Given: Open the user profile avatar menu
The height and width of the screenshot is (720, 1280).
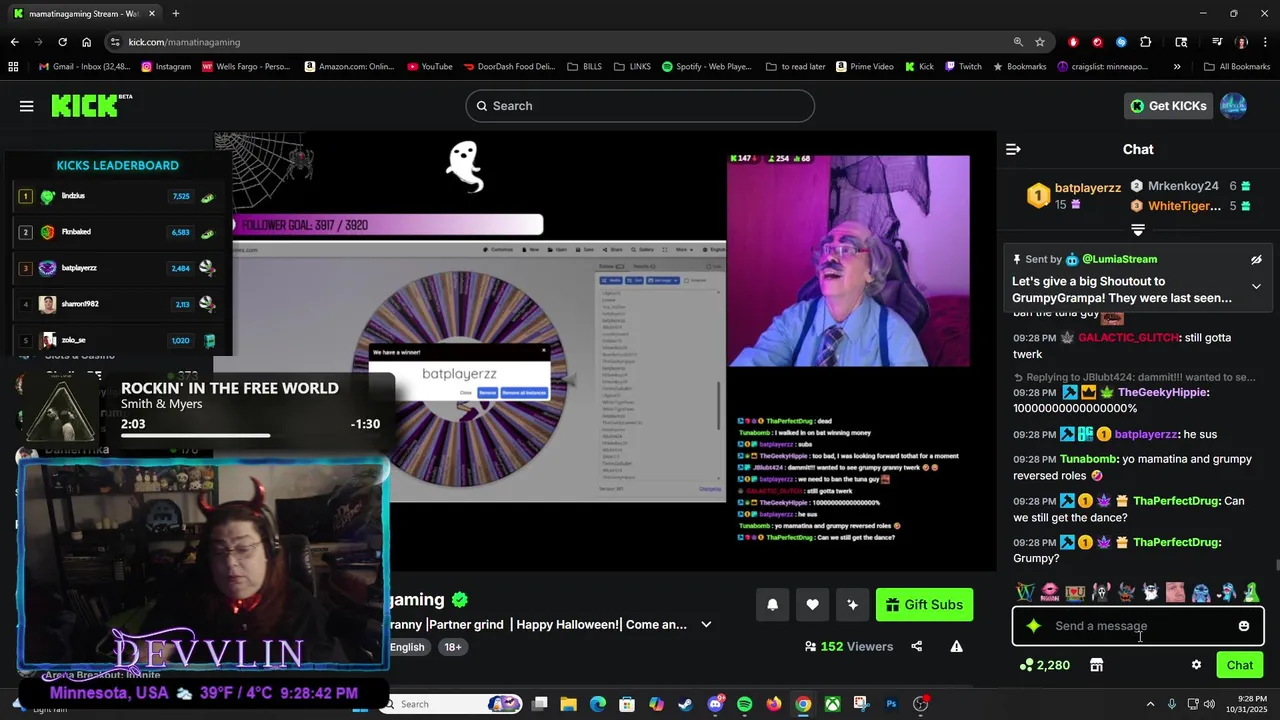Looking at the screenshot, I should [x=1234, y=106].
